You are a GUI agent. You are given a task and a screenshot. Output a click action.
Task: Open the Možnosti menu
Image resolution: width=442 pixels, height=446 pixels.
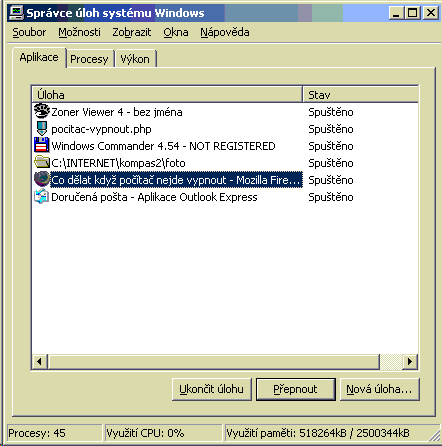(79, 32)
